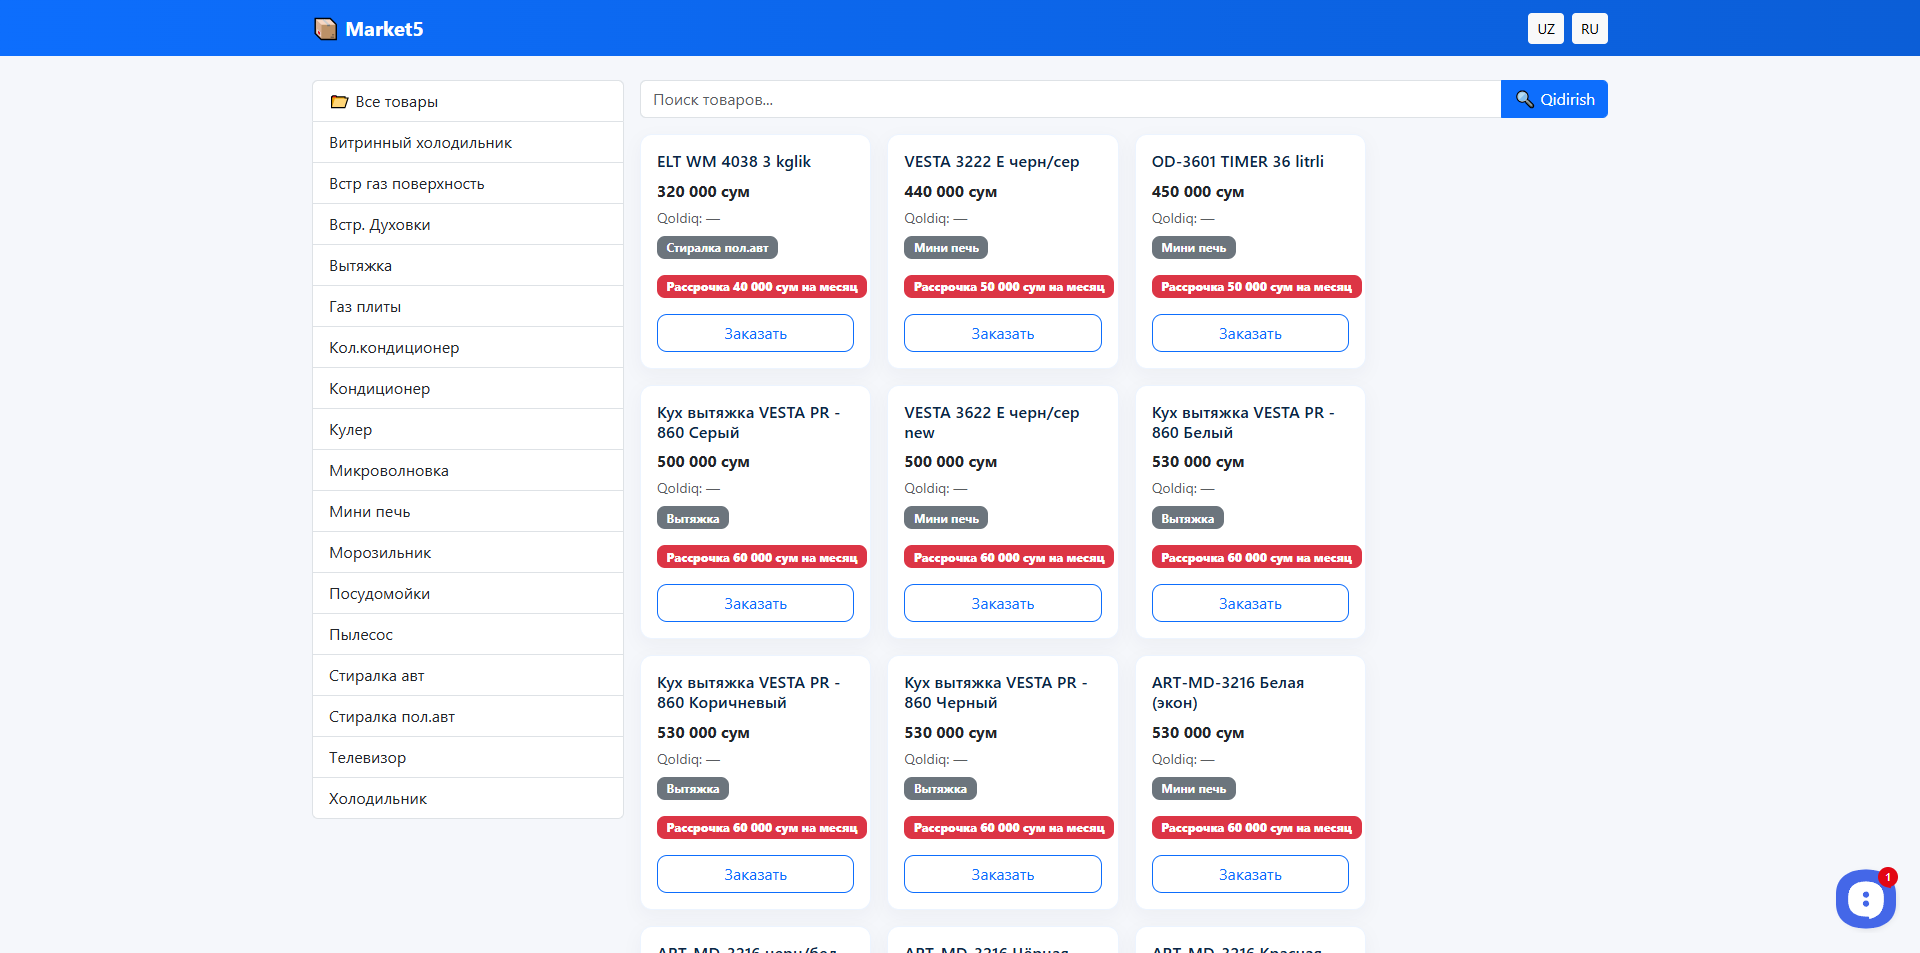Switch language to UZ
This screenshot has height=953, width=1920.
click(x=1545, y=29)
